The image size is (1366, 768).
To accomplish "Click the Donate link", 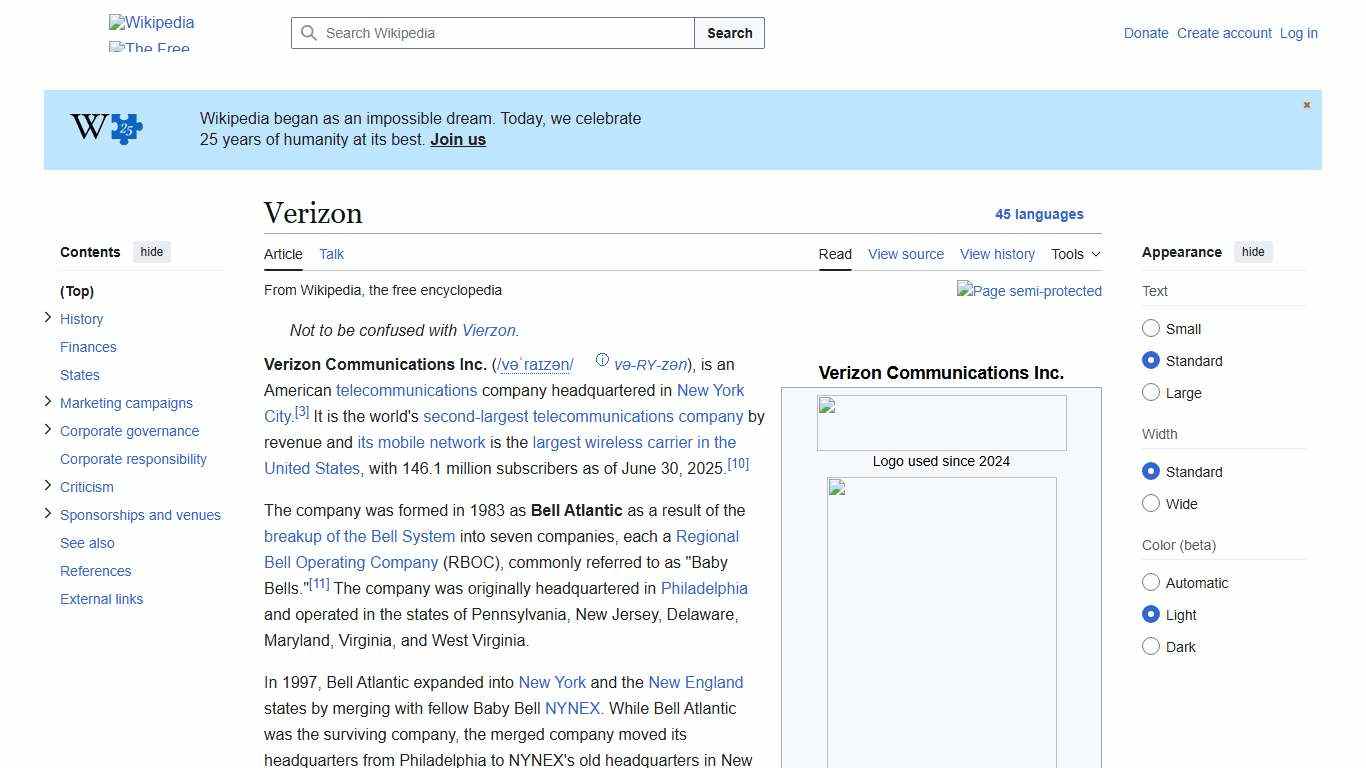I will (1146, 33).
